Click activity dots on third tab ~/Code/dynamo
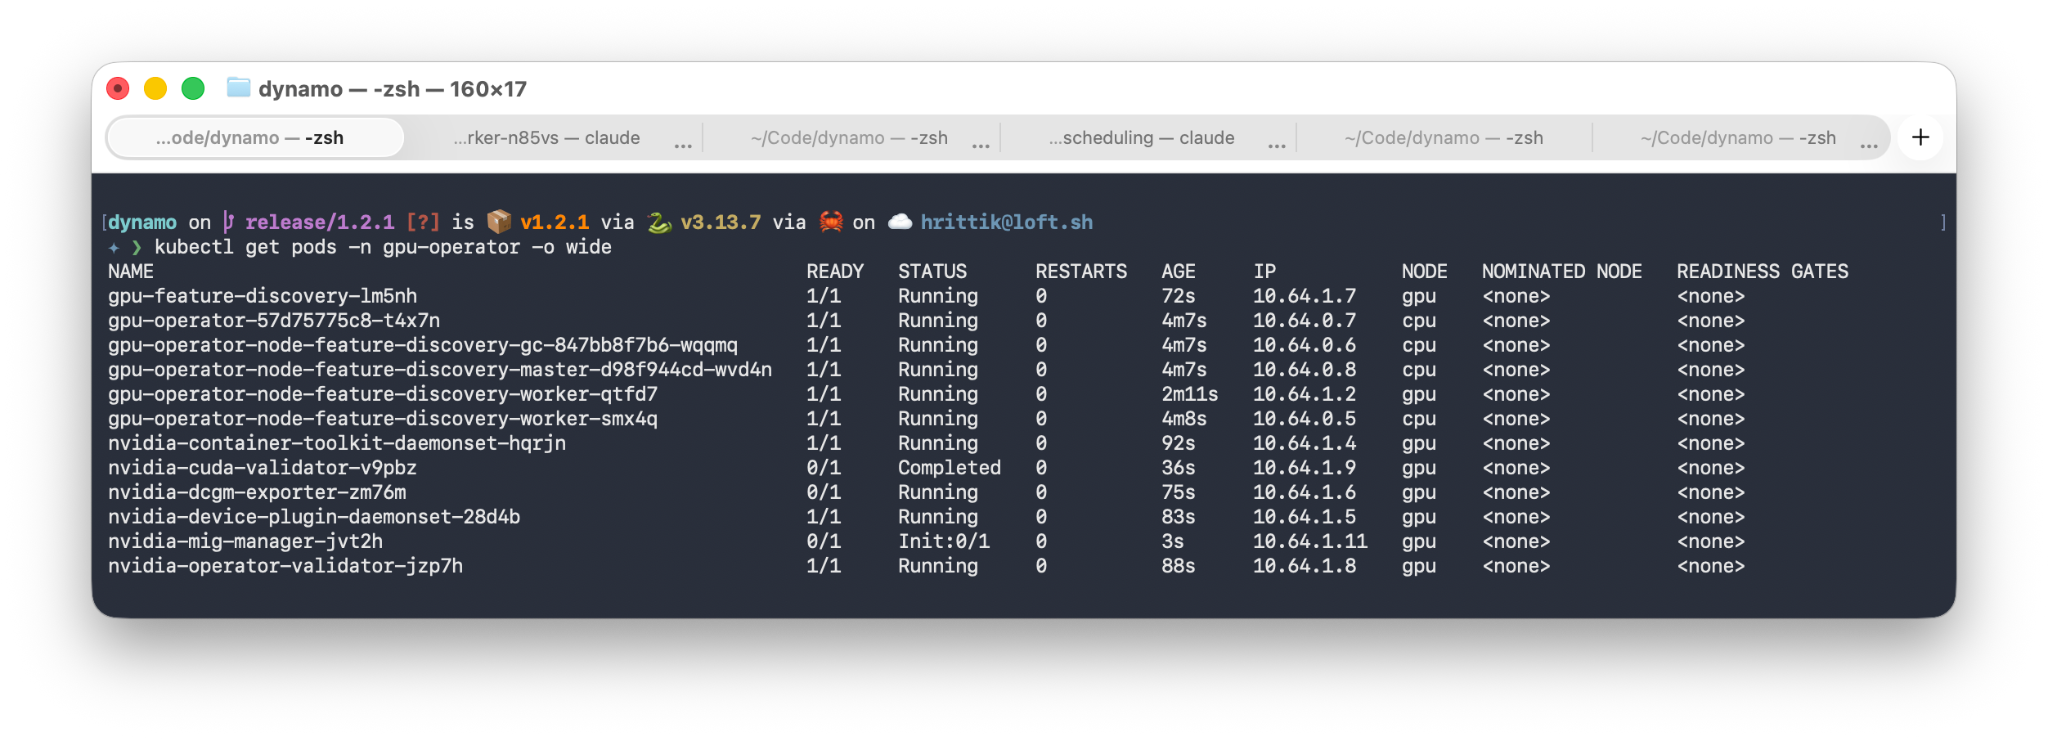 point(981,146)
